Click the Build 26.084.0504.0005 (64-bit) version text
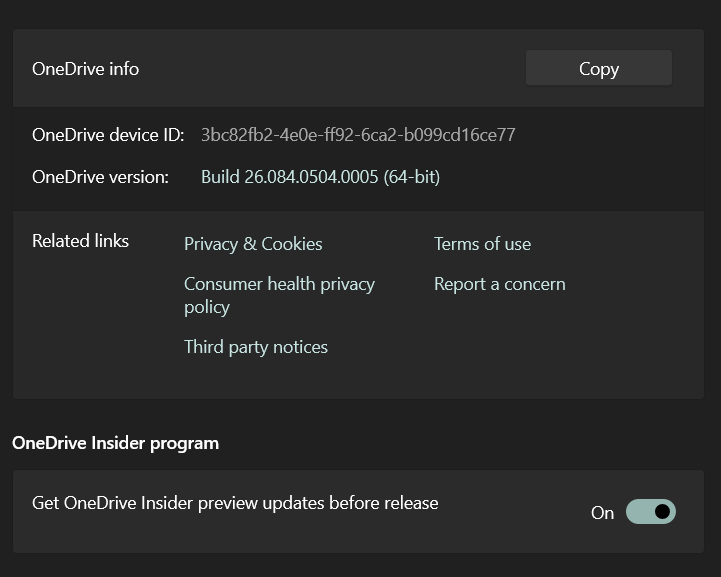This screenshot has height=577, width=721. click(x=320, y=177)
